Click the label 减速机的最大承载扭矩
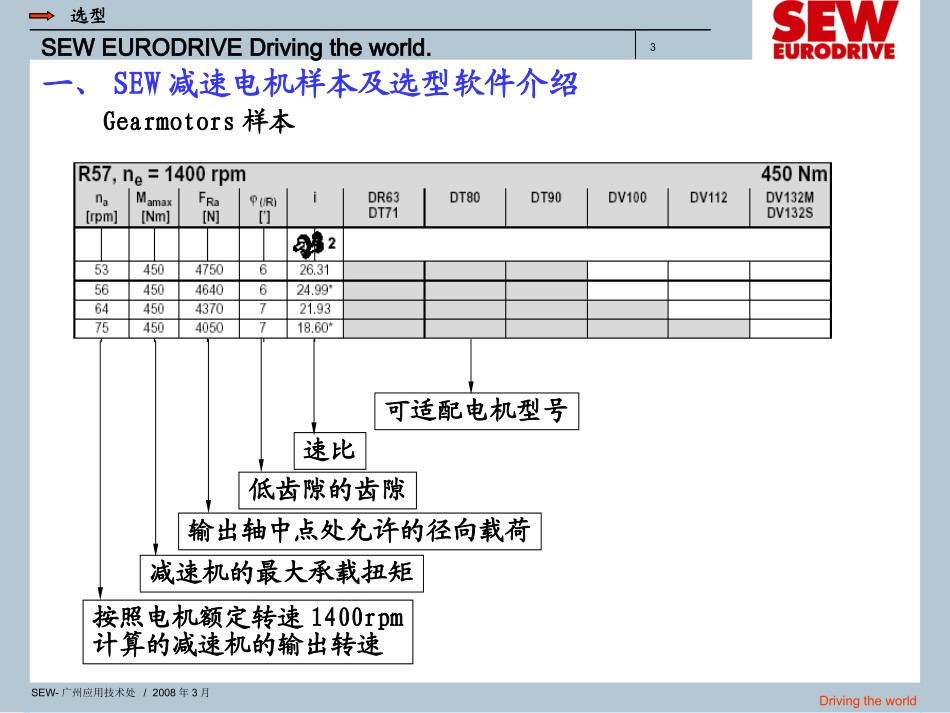 pos(282,573)
